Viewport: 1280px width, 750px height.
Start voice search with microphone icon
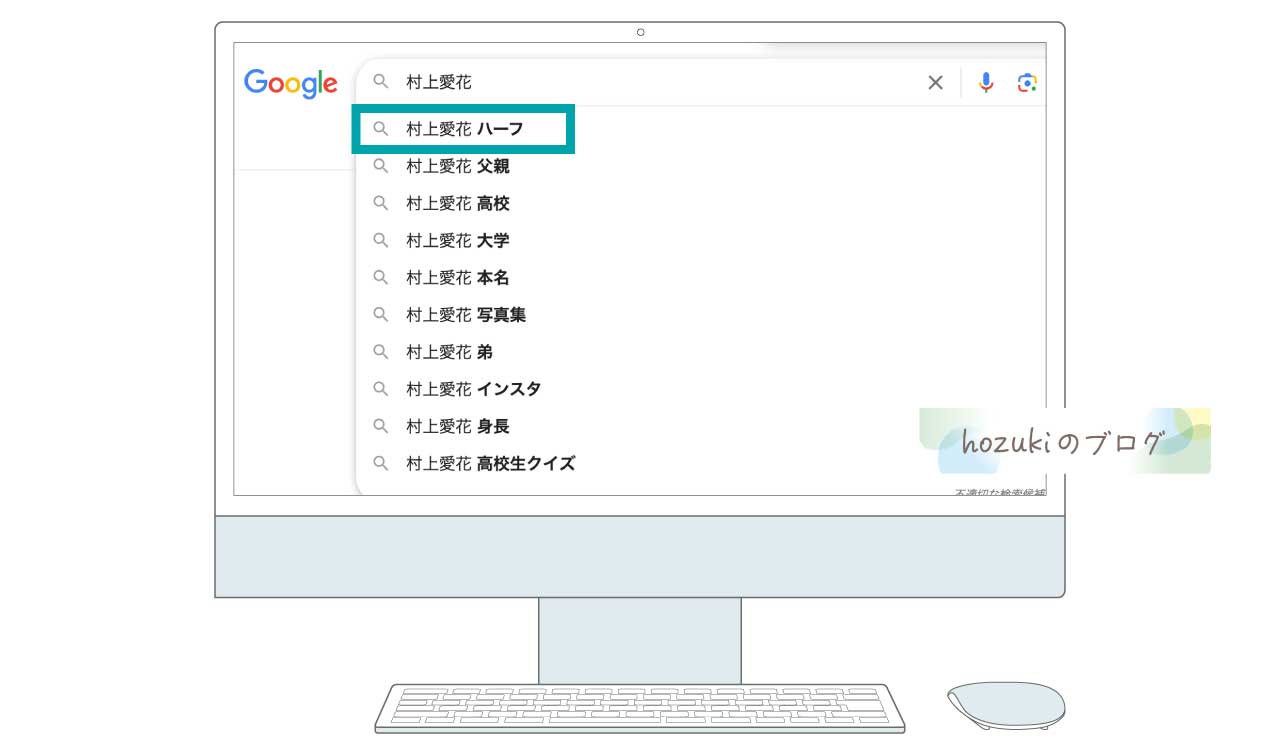[x=986, y=83]
